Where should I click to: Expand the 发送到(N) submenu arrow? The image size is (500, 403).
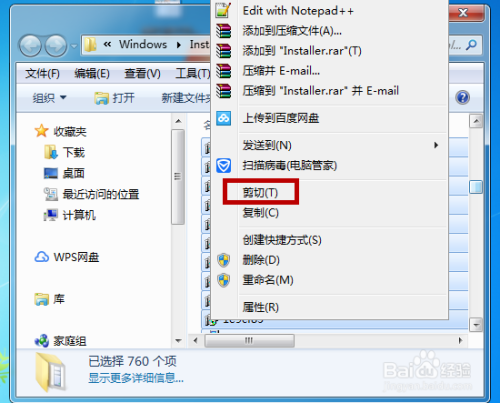pyautogui.click(x=436, y=145)
